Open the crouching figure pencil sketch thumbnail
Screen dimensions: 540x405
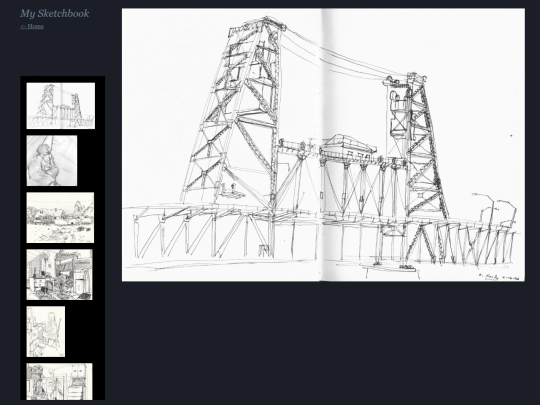[52, 160]
